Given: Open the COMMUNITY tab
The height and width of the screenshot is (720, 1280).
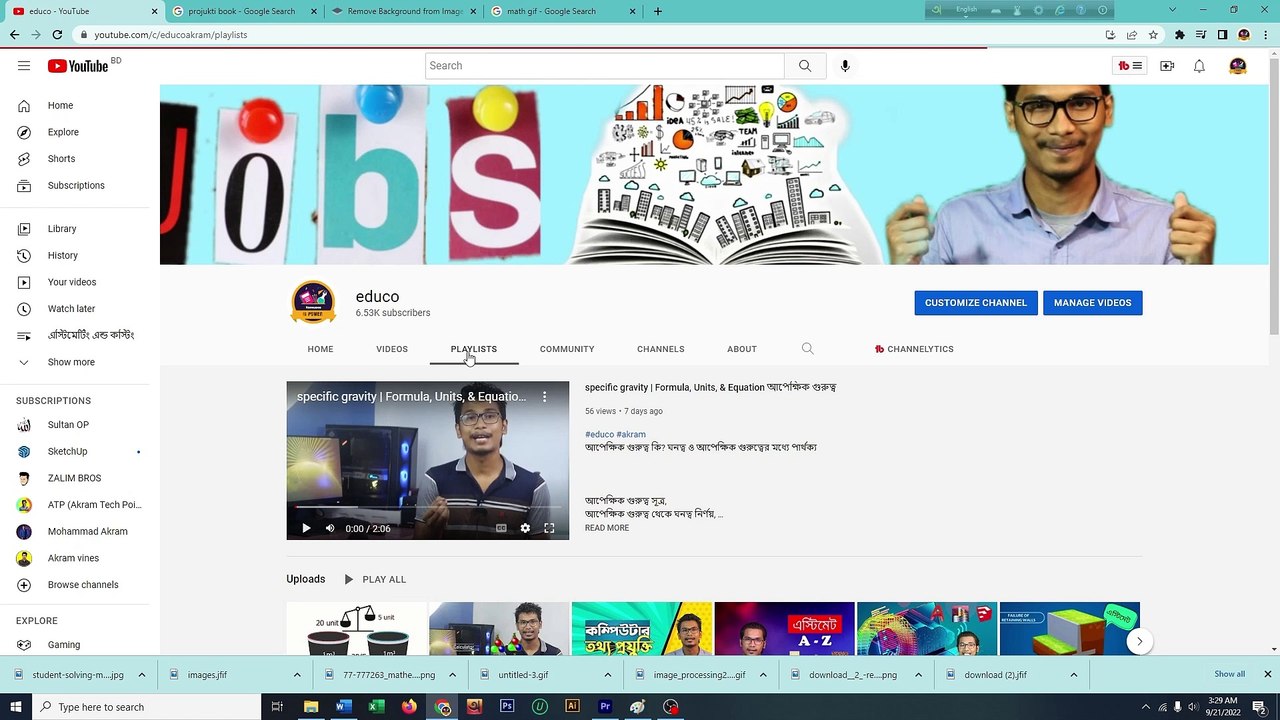Looking at the screenshot, I should pyautogui.click(x=567, y=349).
